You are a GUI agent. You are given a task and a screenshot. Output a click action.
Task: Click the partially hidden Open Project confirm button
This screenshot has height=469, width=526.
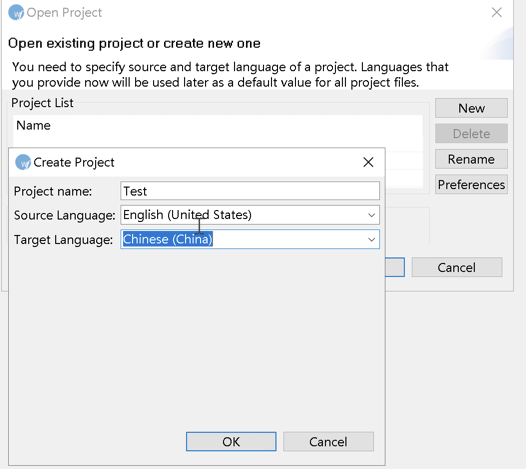pos(395,267)
